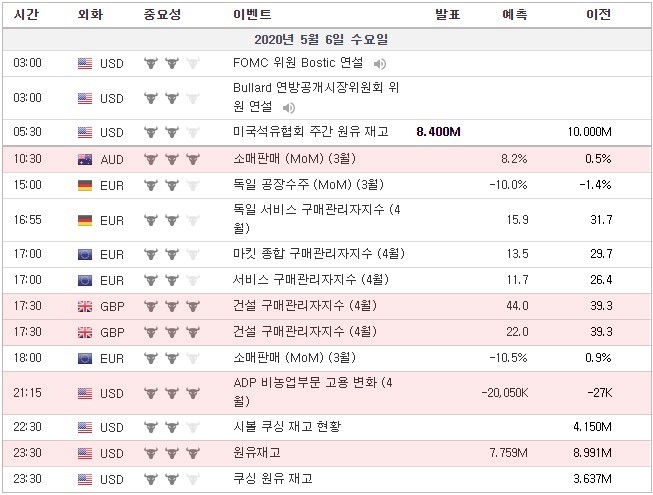The image size is (653, 495).
Task: Open the 마킷 종합 구매관리자지수 event
Action: point(319,254)
